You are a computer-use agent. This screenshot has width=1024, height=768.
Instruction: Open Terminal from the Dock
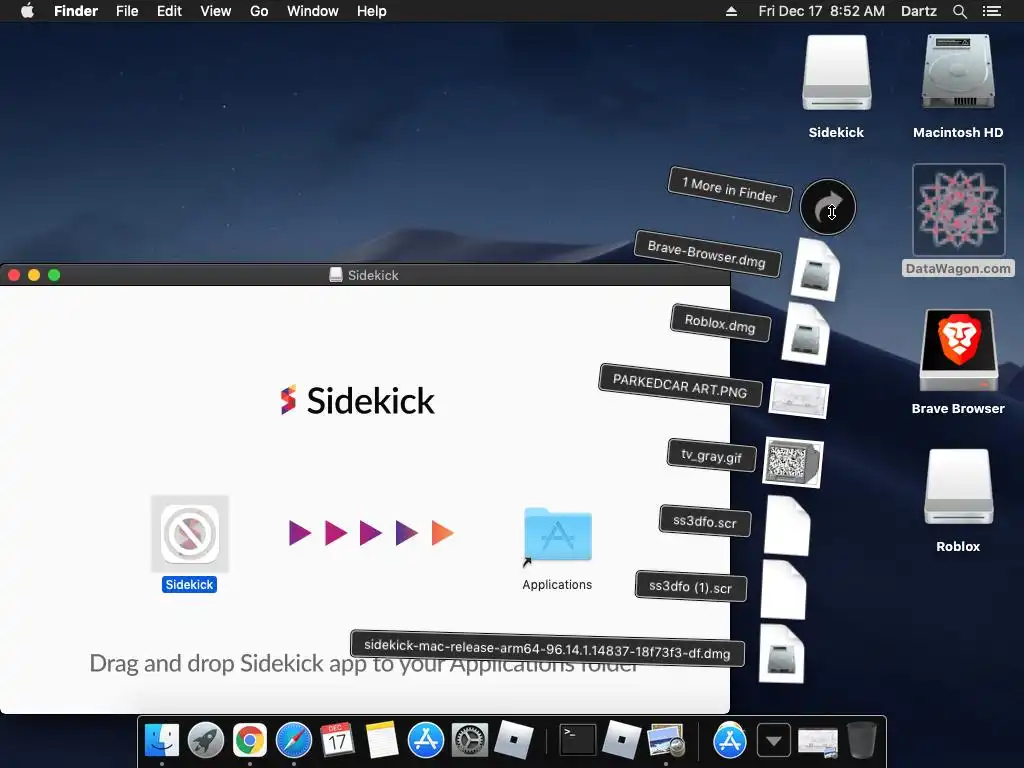(578, 740)
